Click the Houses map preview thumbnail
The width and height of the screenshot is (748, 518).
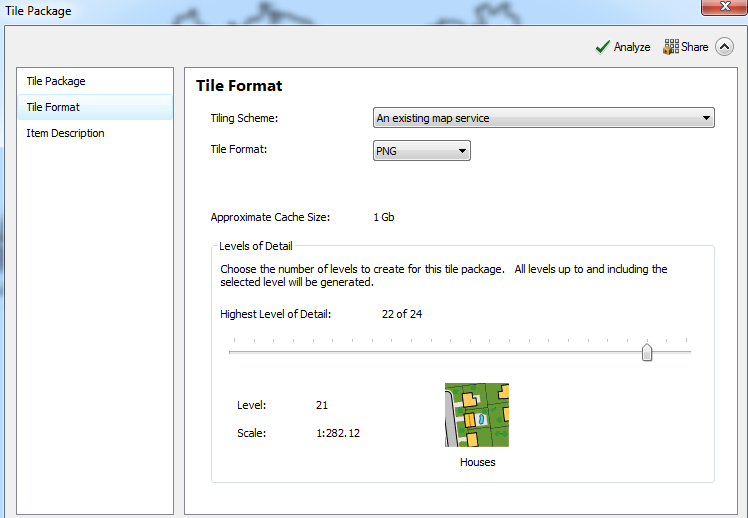tap(477, 414)
